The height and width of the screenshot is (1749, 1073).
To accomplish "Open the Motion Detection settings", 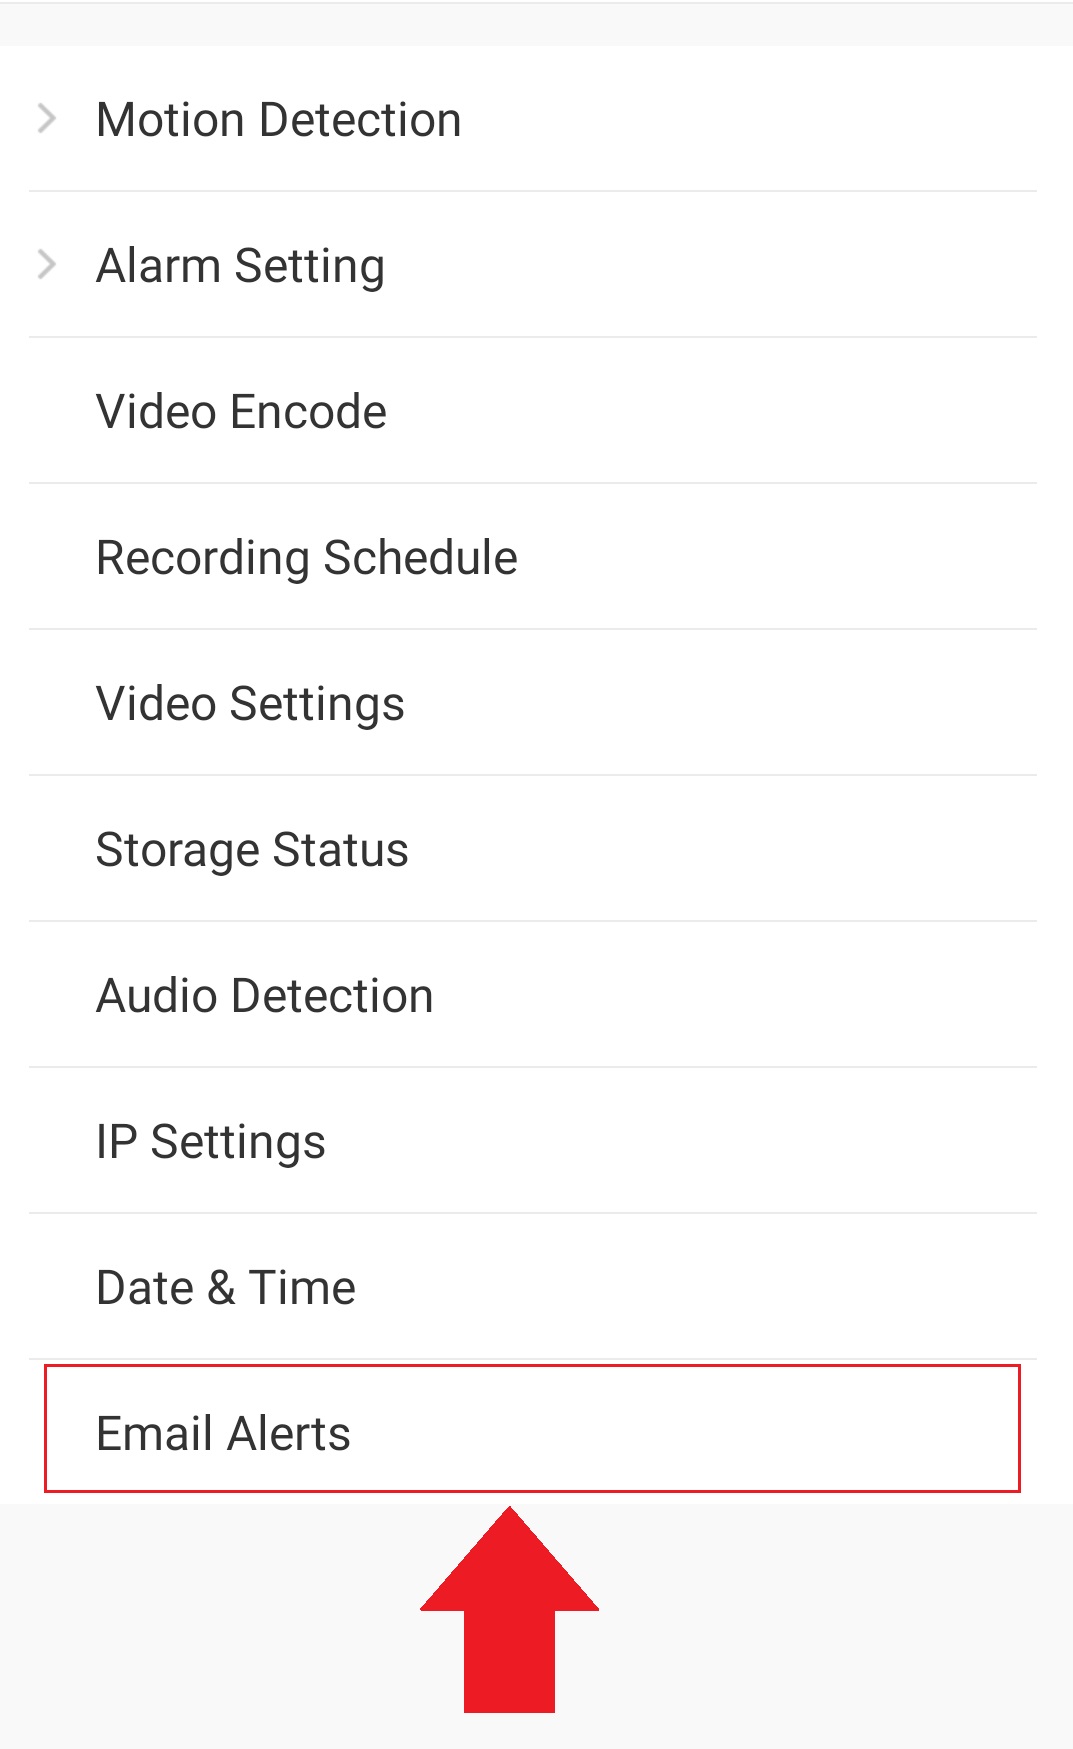I will coord(278,120).
